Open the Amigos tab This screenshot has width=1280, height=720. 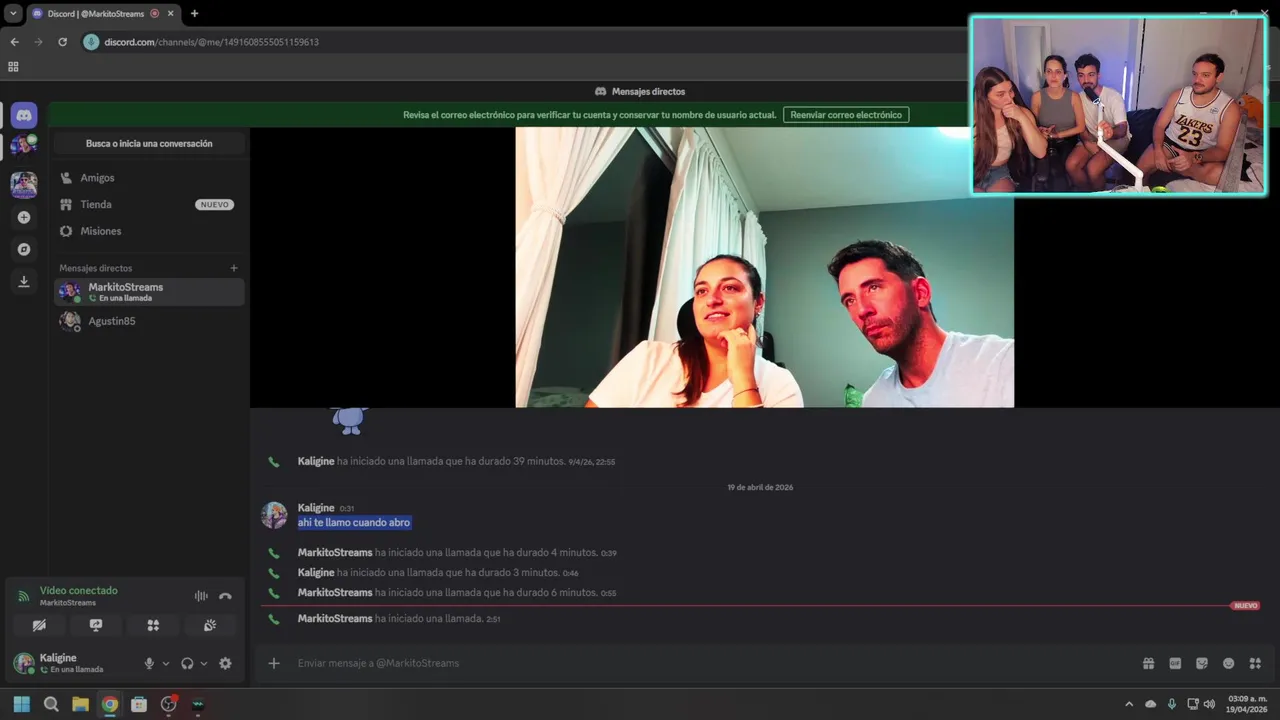tap(149, 177)
